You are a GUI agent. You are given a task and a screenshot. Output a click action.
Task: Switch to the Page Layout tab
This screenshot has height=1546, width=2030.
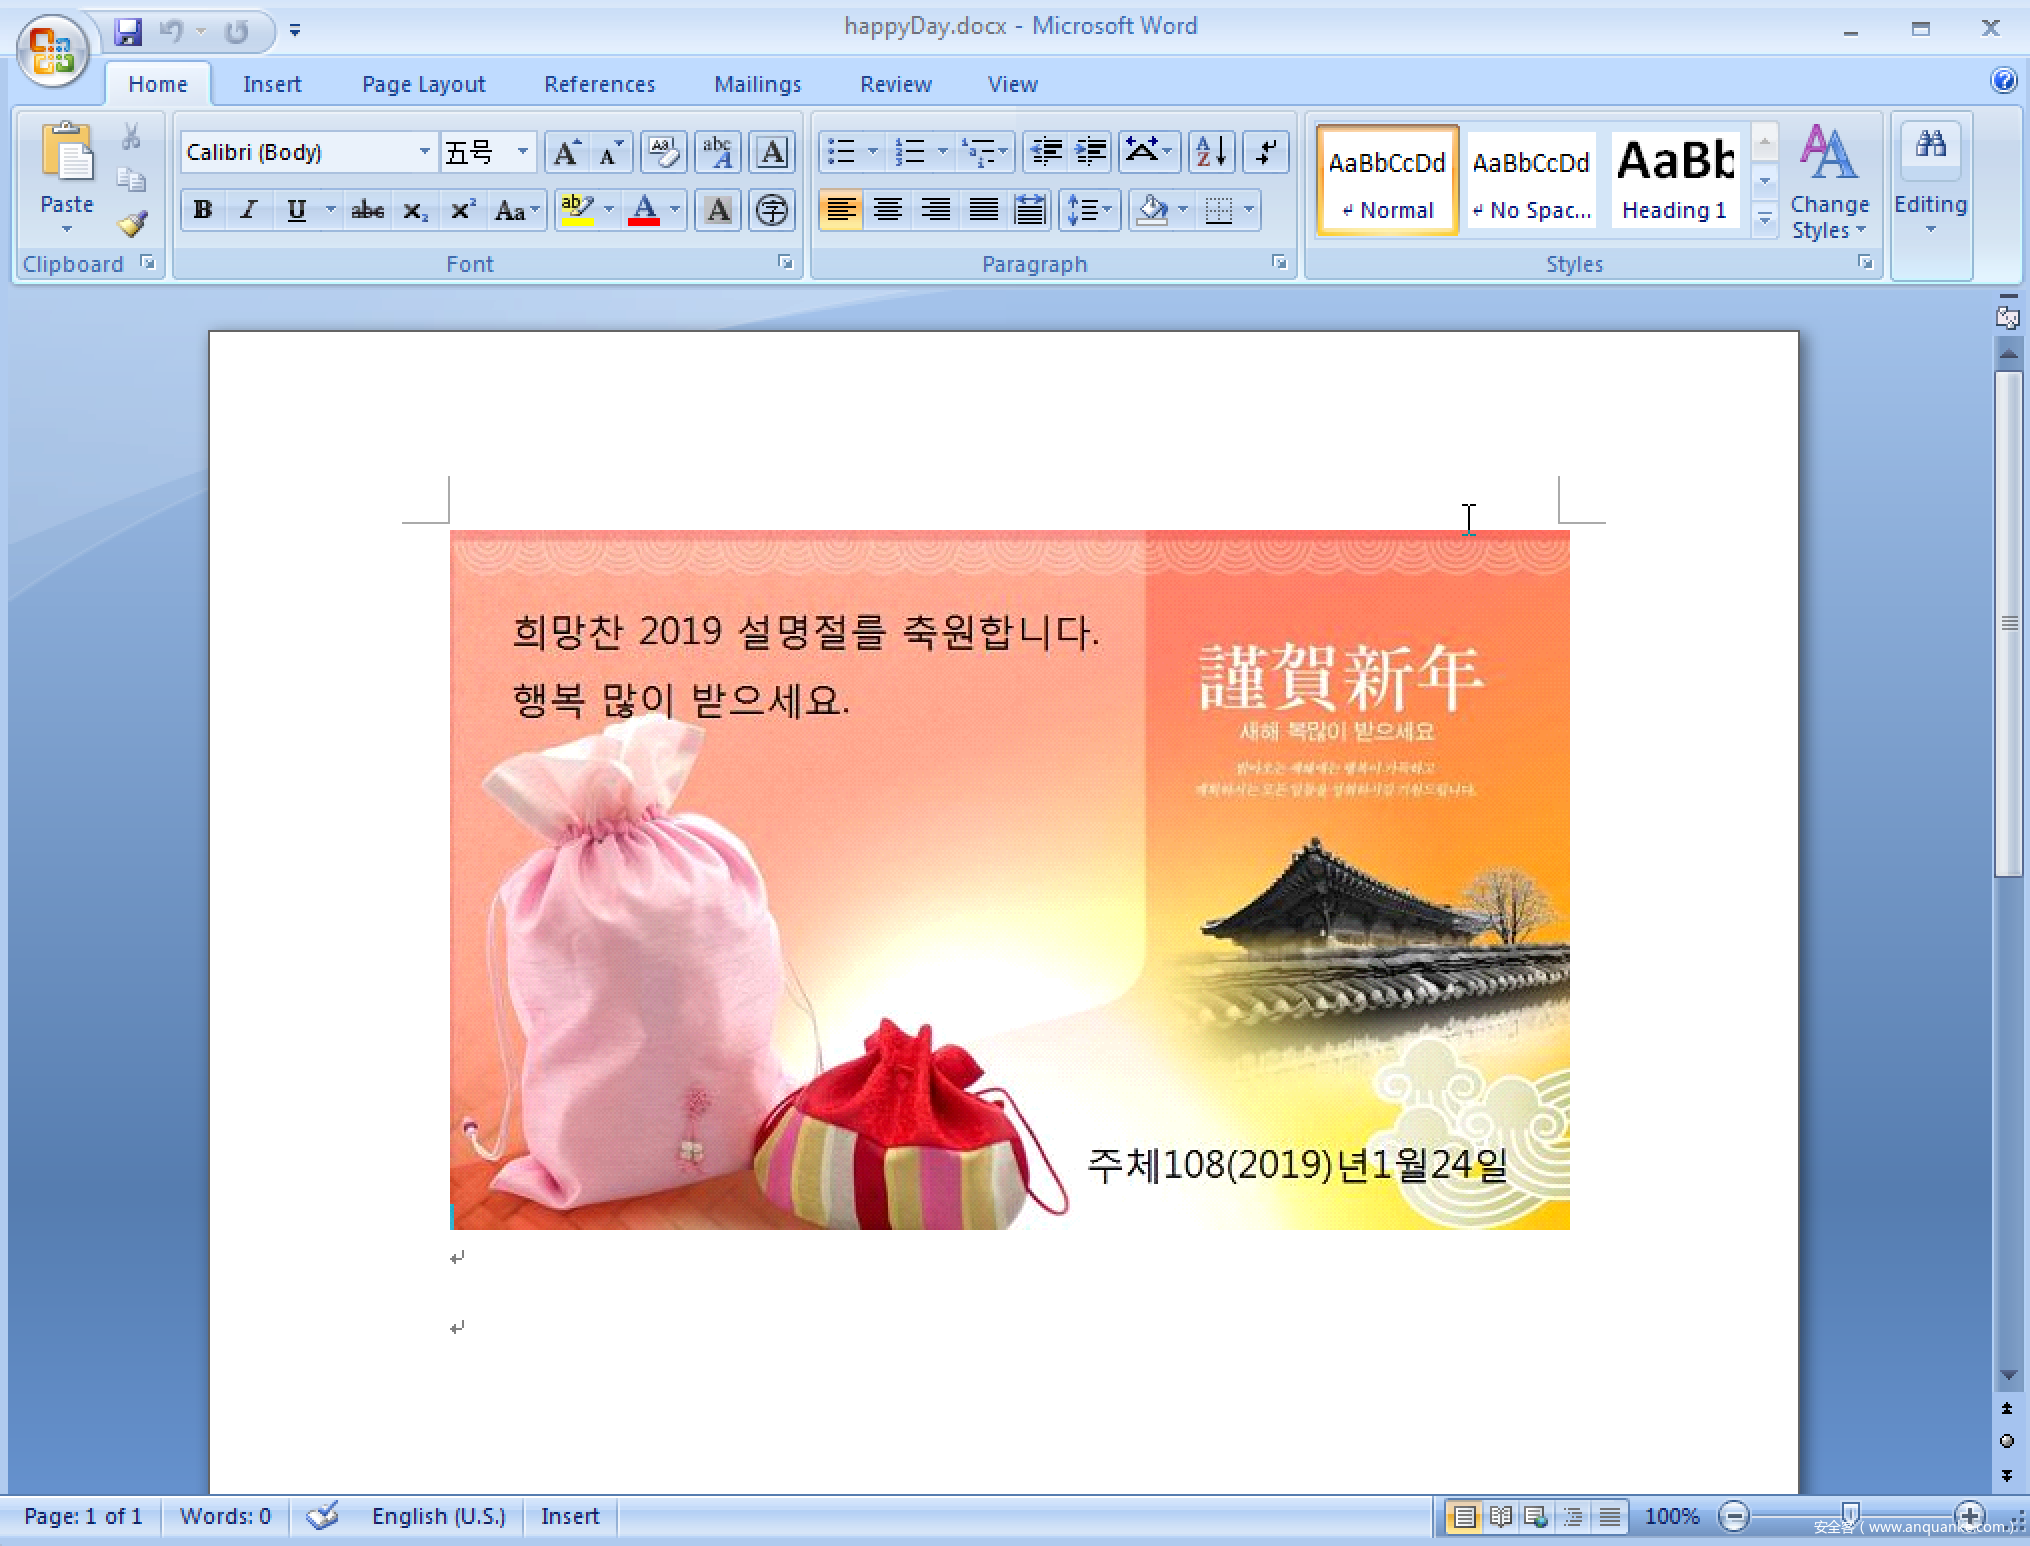click(x=423, y=85)
